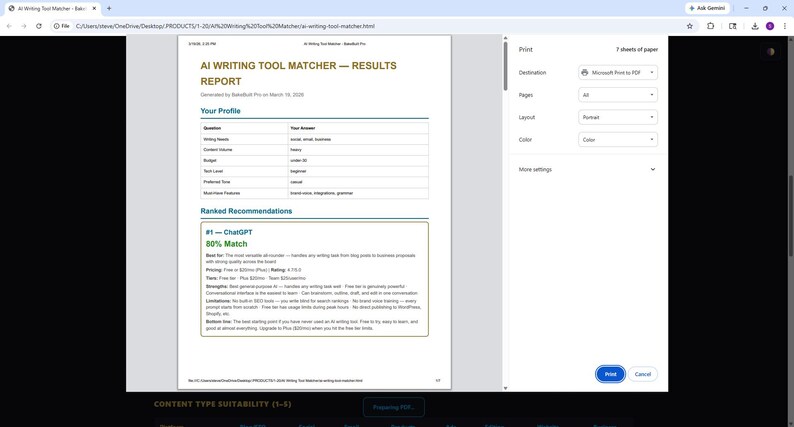
Task: Click the 'Content Volume' table cell
Action: tap(244, 150)
